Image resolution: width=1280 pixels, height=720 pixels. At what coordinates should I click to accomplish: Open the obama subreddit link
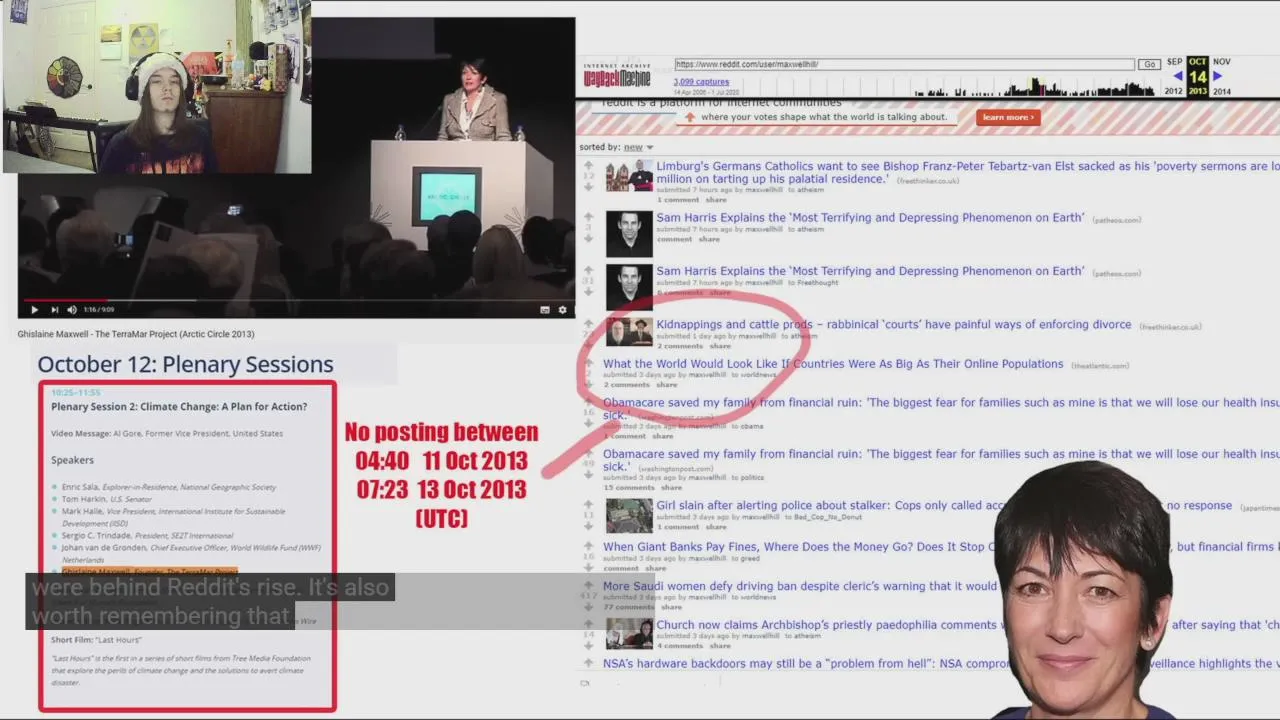point(752,426)
